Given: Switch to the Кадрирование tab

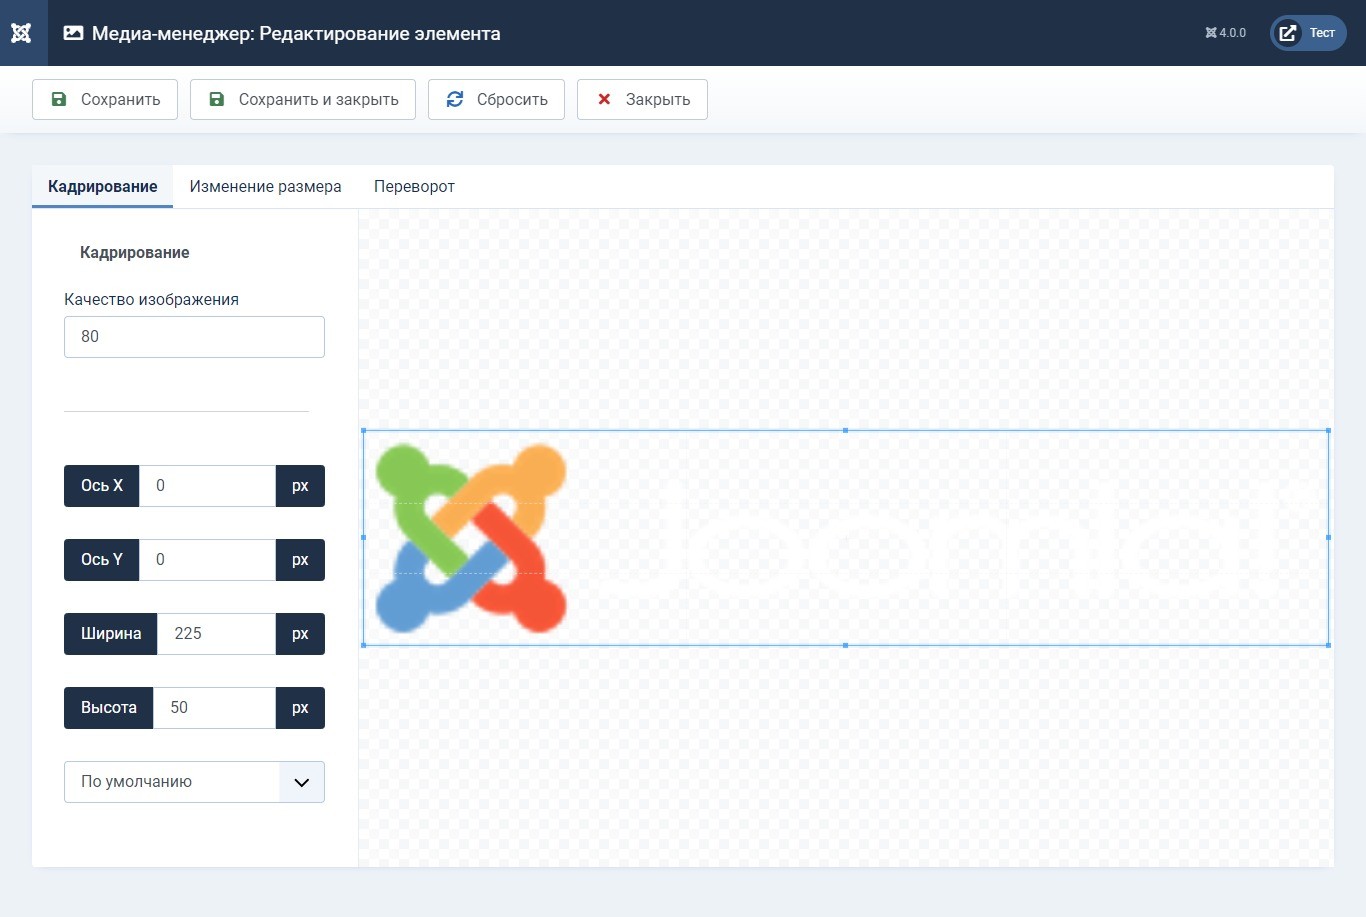Looking at the screenshot, I should (x=103, y=187).
